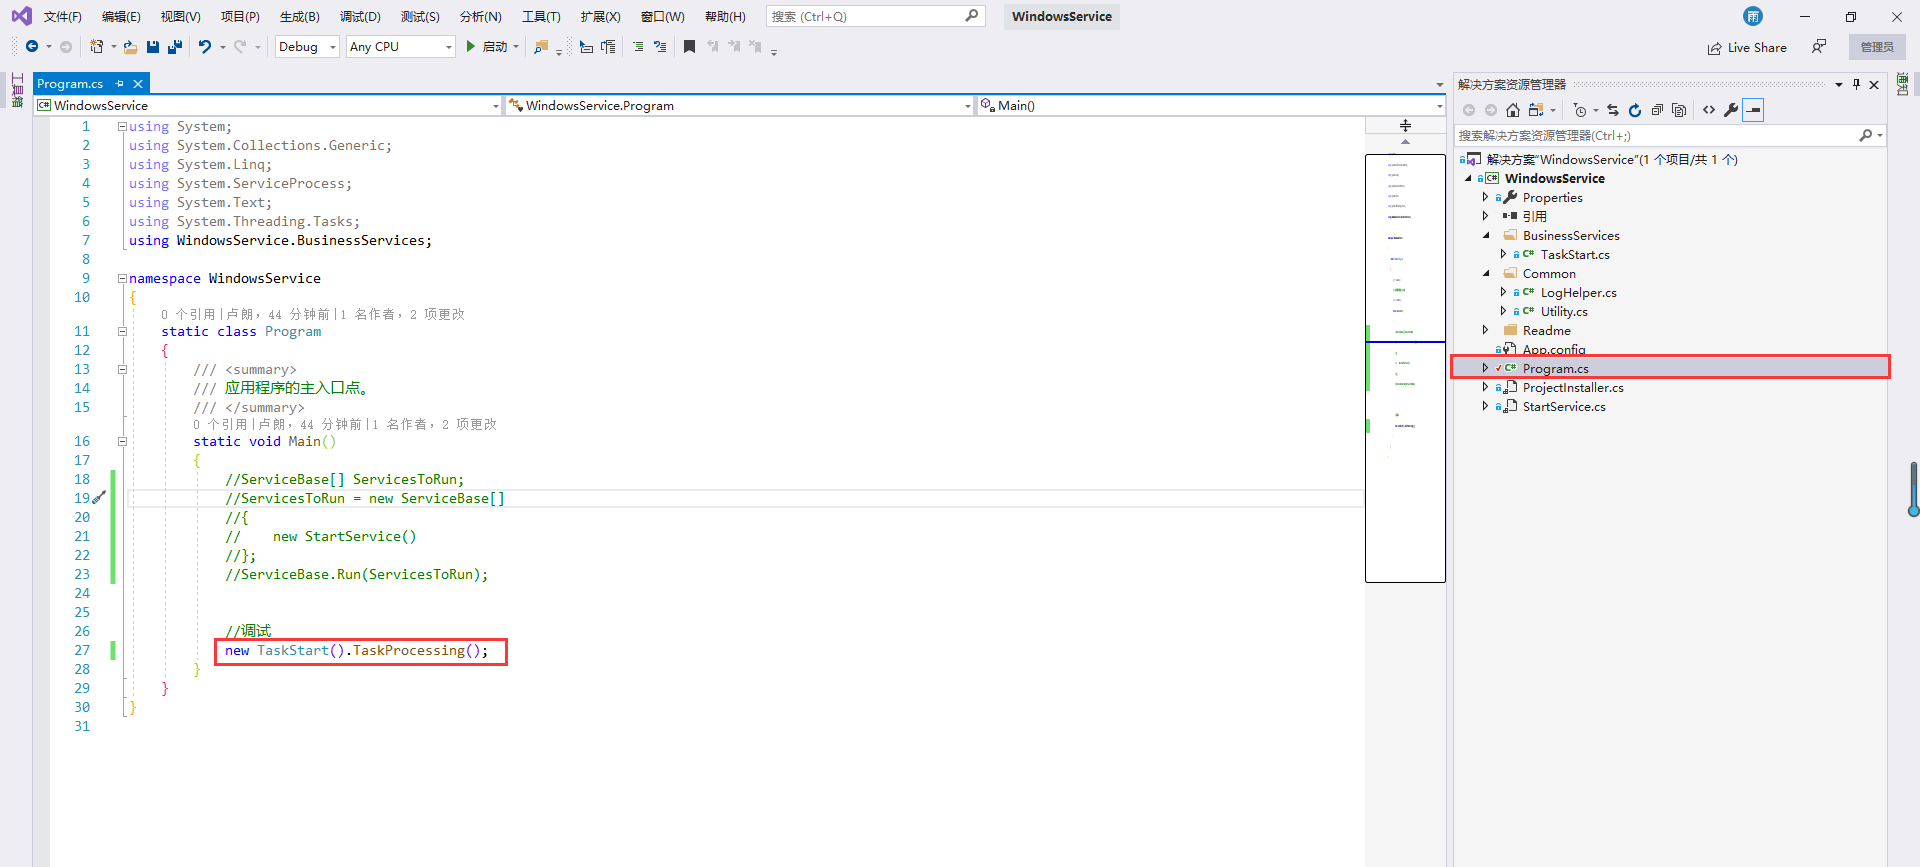Click the Solution Explorer Home icon
Screen dimensions: 1920x867
click(x=1513, y=110)
